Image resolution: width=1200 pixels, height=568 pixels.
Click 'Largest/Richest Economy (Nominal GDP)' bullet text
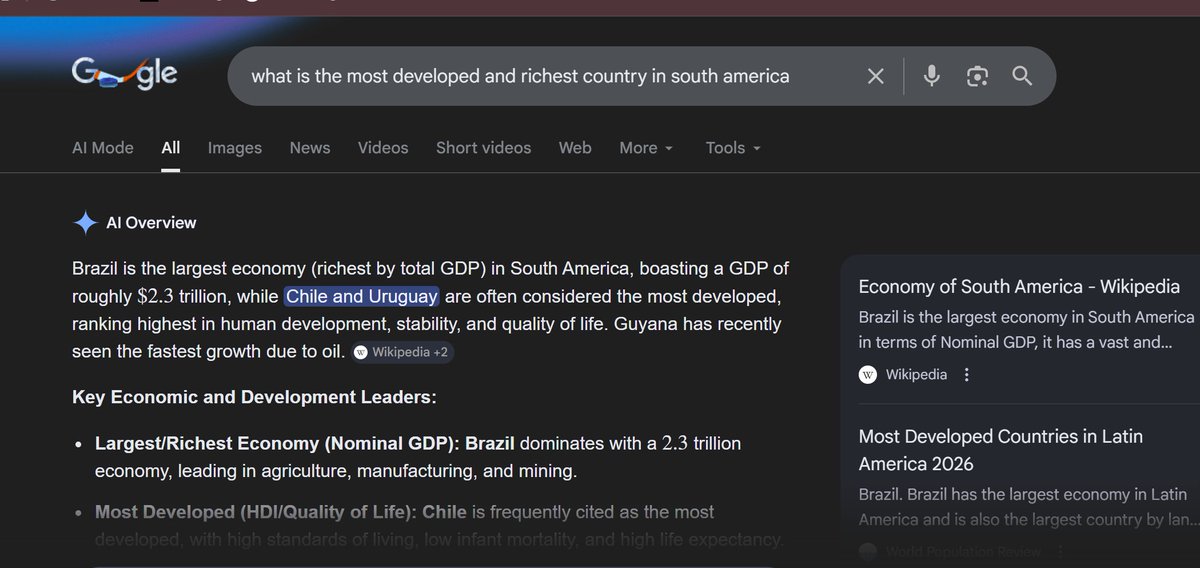point(277,442)
